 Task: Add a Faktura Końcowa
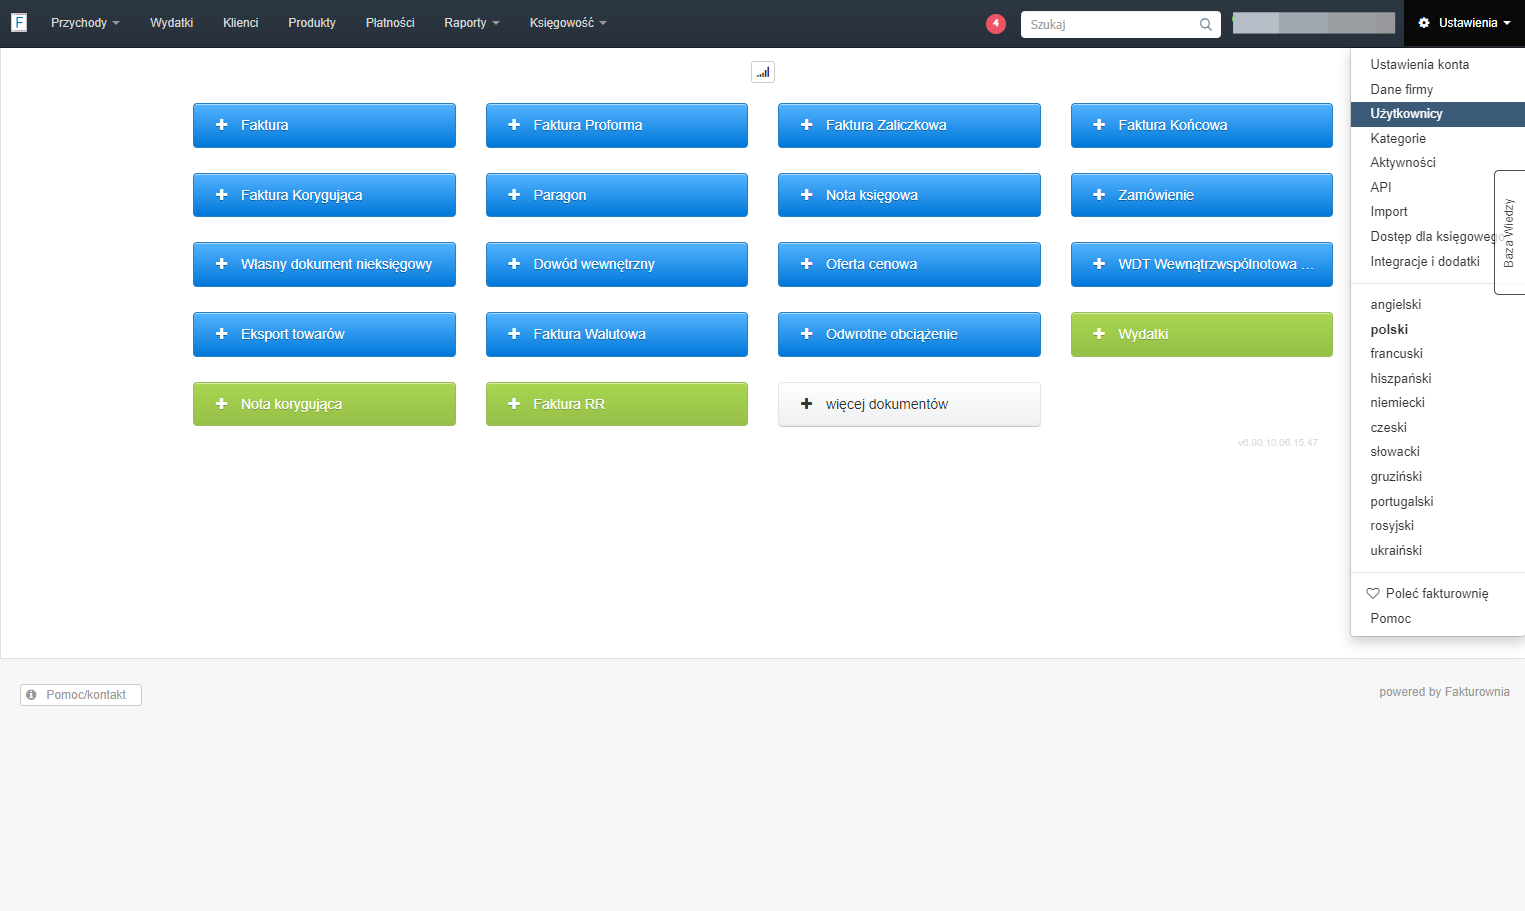click(x=1202, y=125)
